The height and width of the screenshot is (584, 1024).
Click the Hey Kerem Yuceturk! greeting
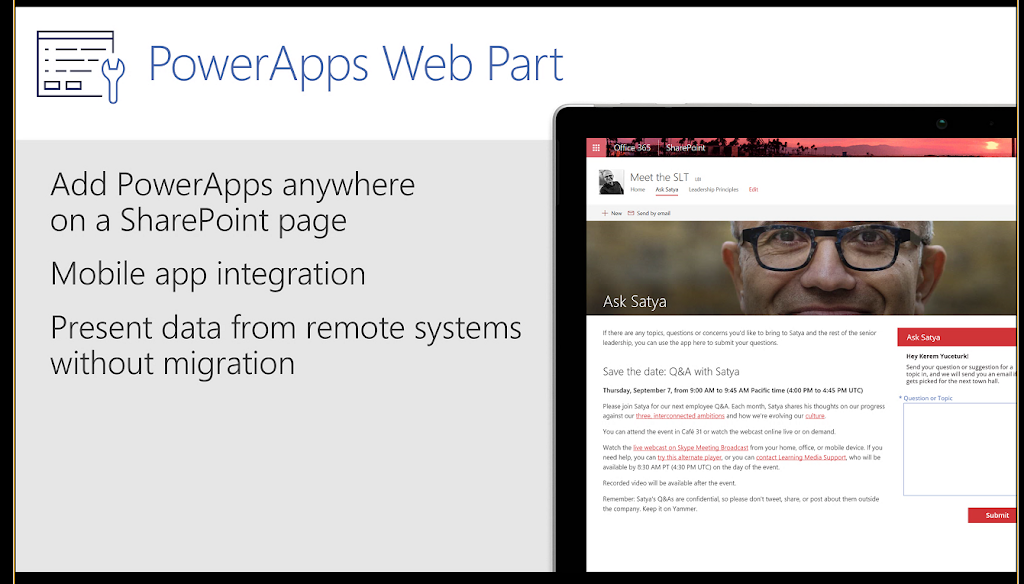point(937,356)
